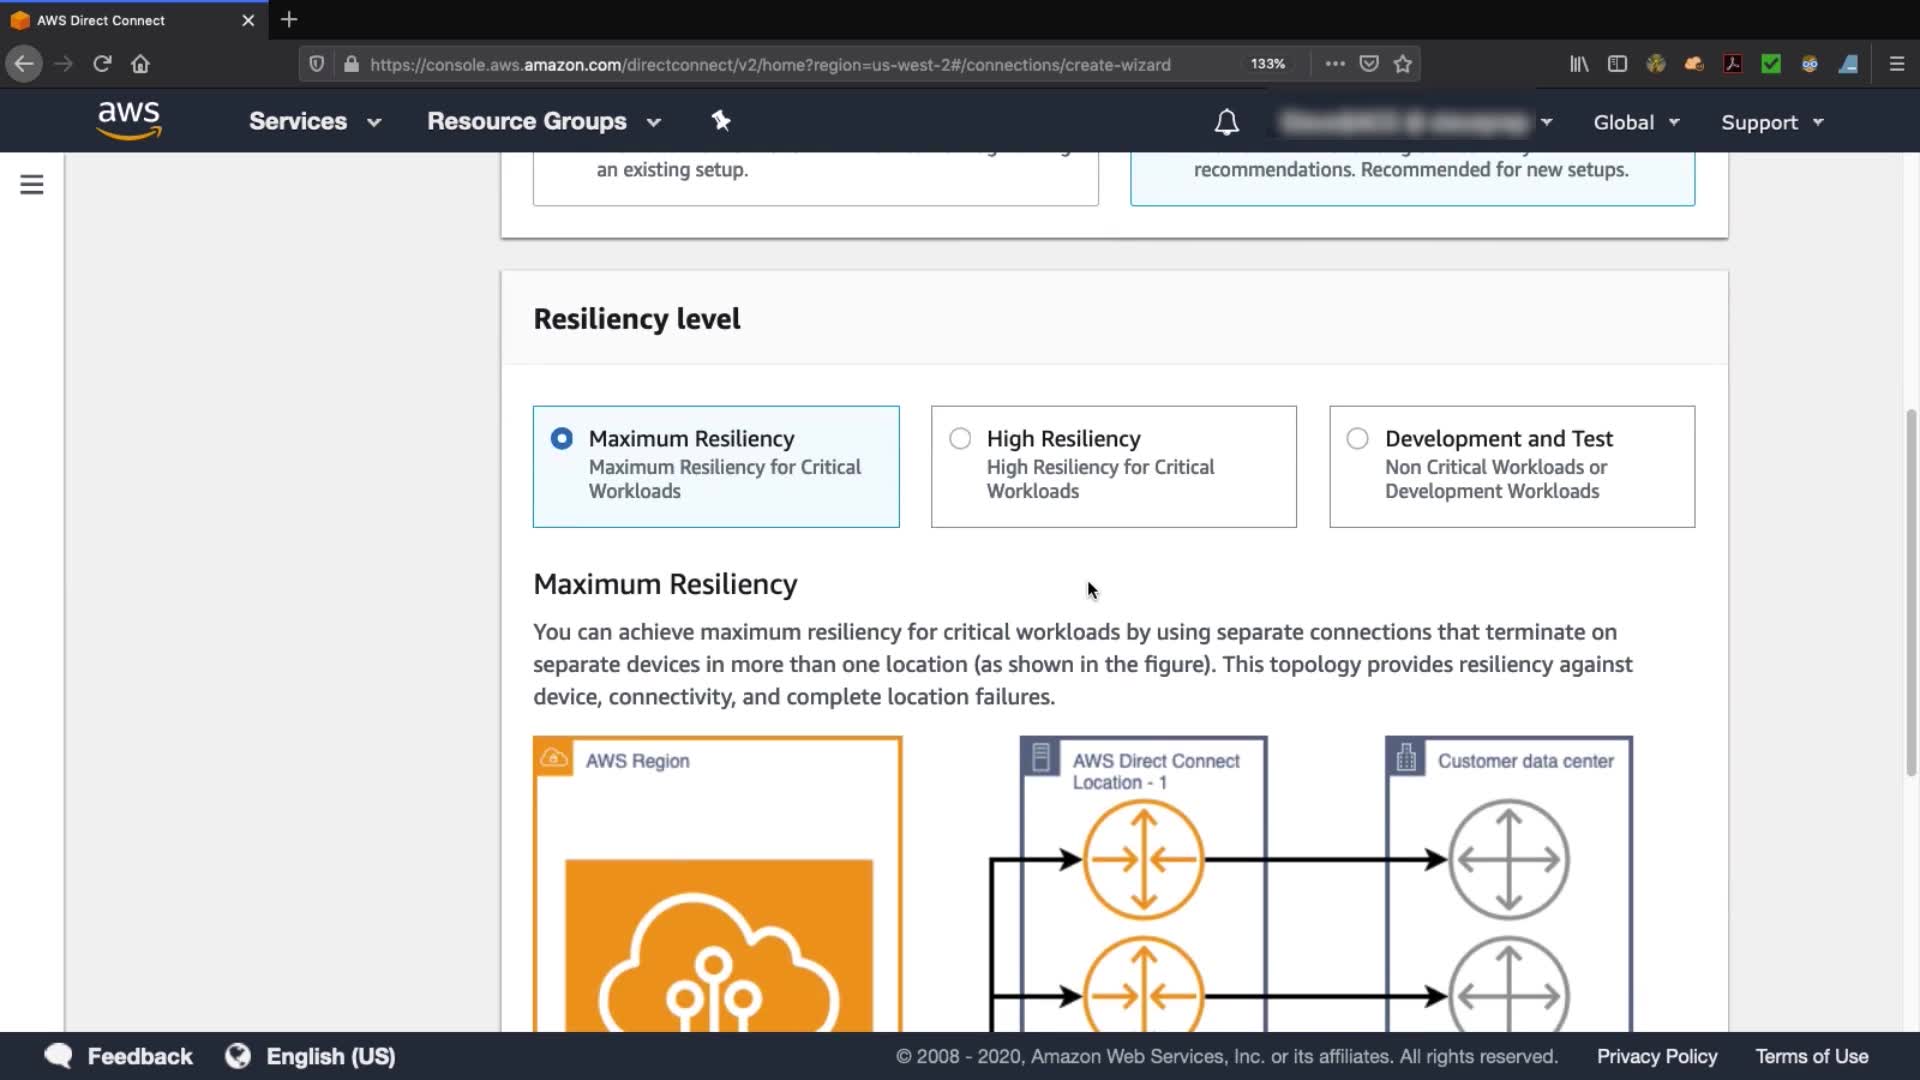Click the Feedback speech bubble icon

click(59, 1056)
